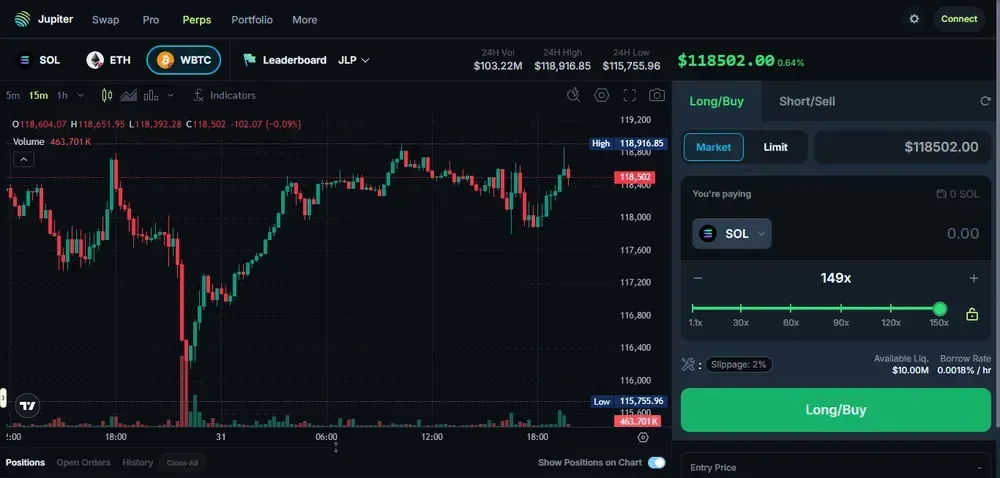Decrease leverage with minus button
This screenshot has width=1000, height=478.
point(698,278)
